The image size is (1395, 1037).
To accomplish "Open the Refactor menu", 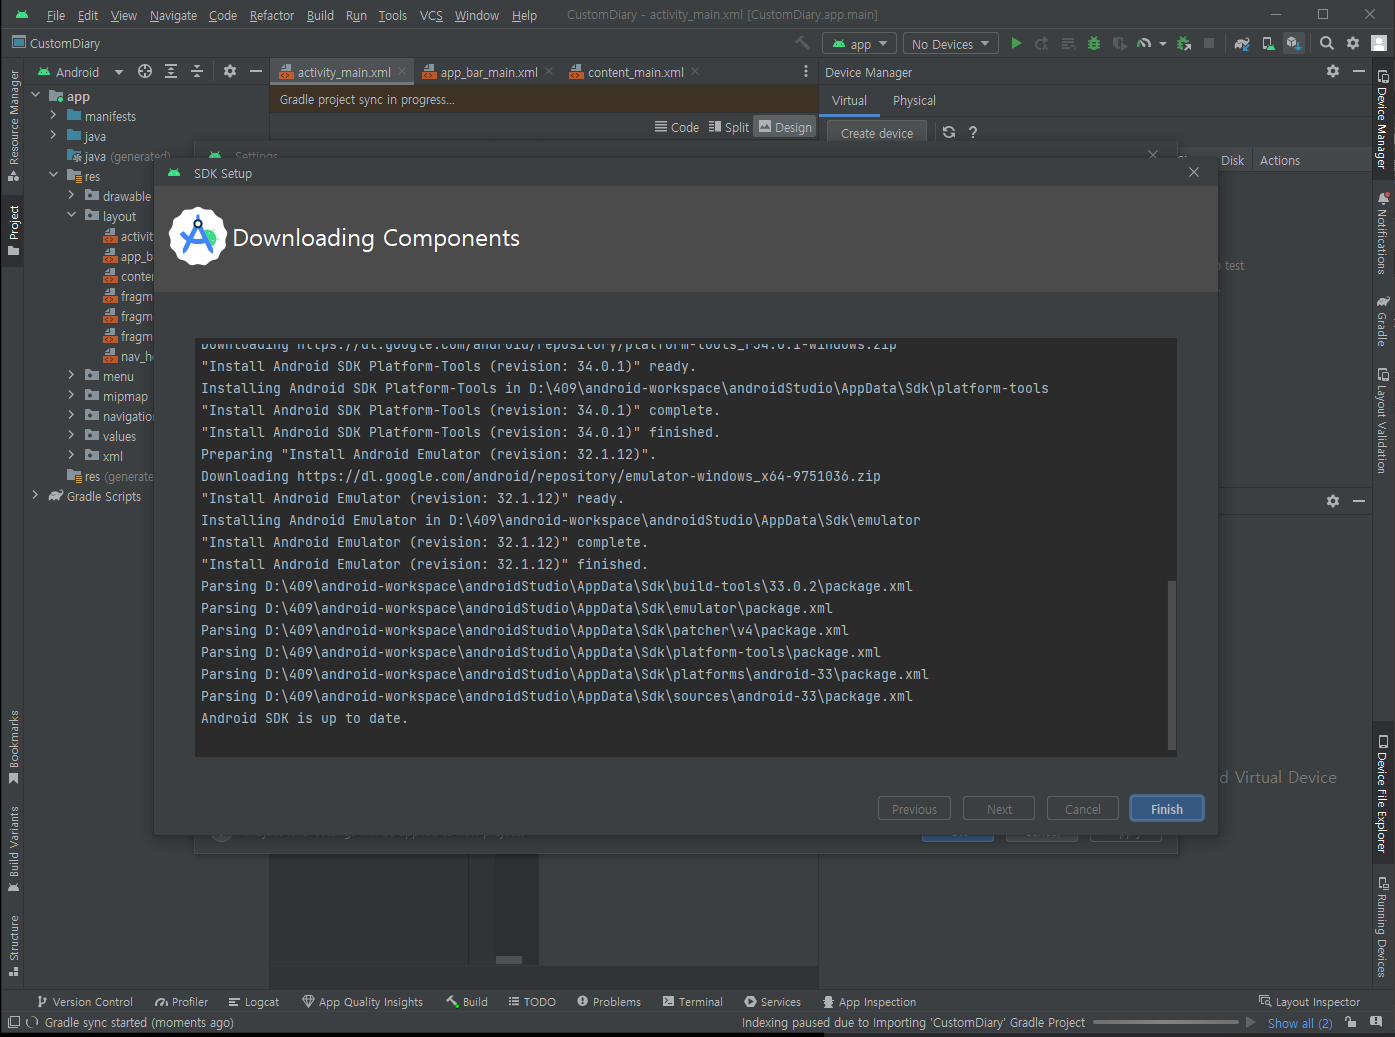I will point(271,15).
